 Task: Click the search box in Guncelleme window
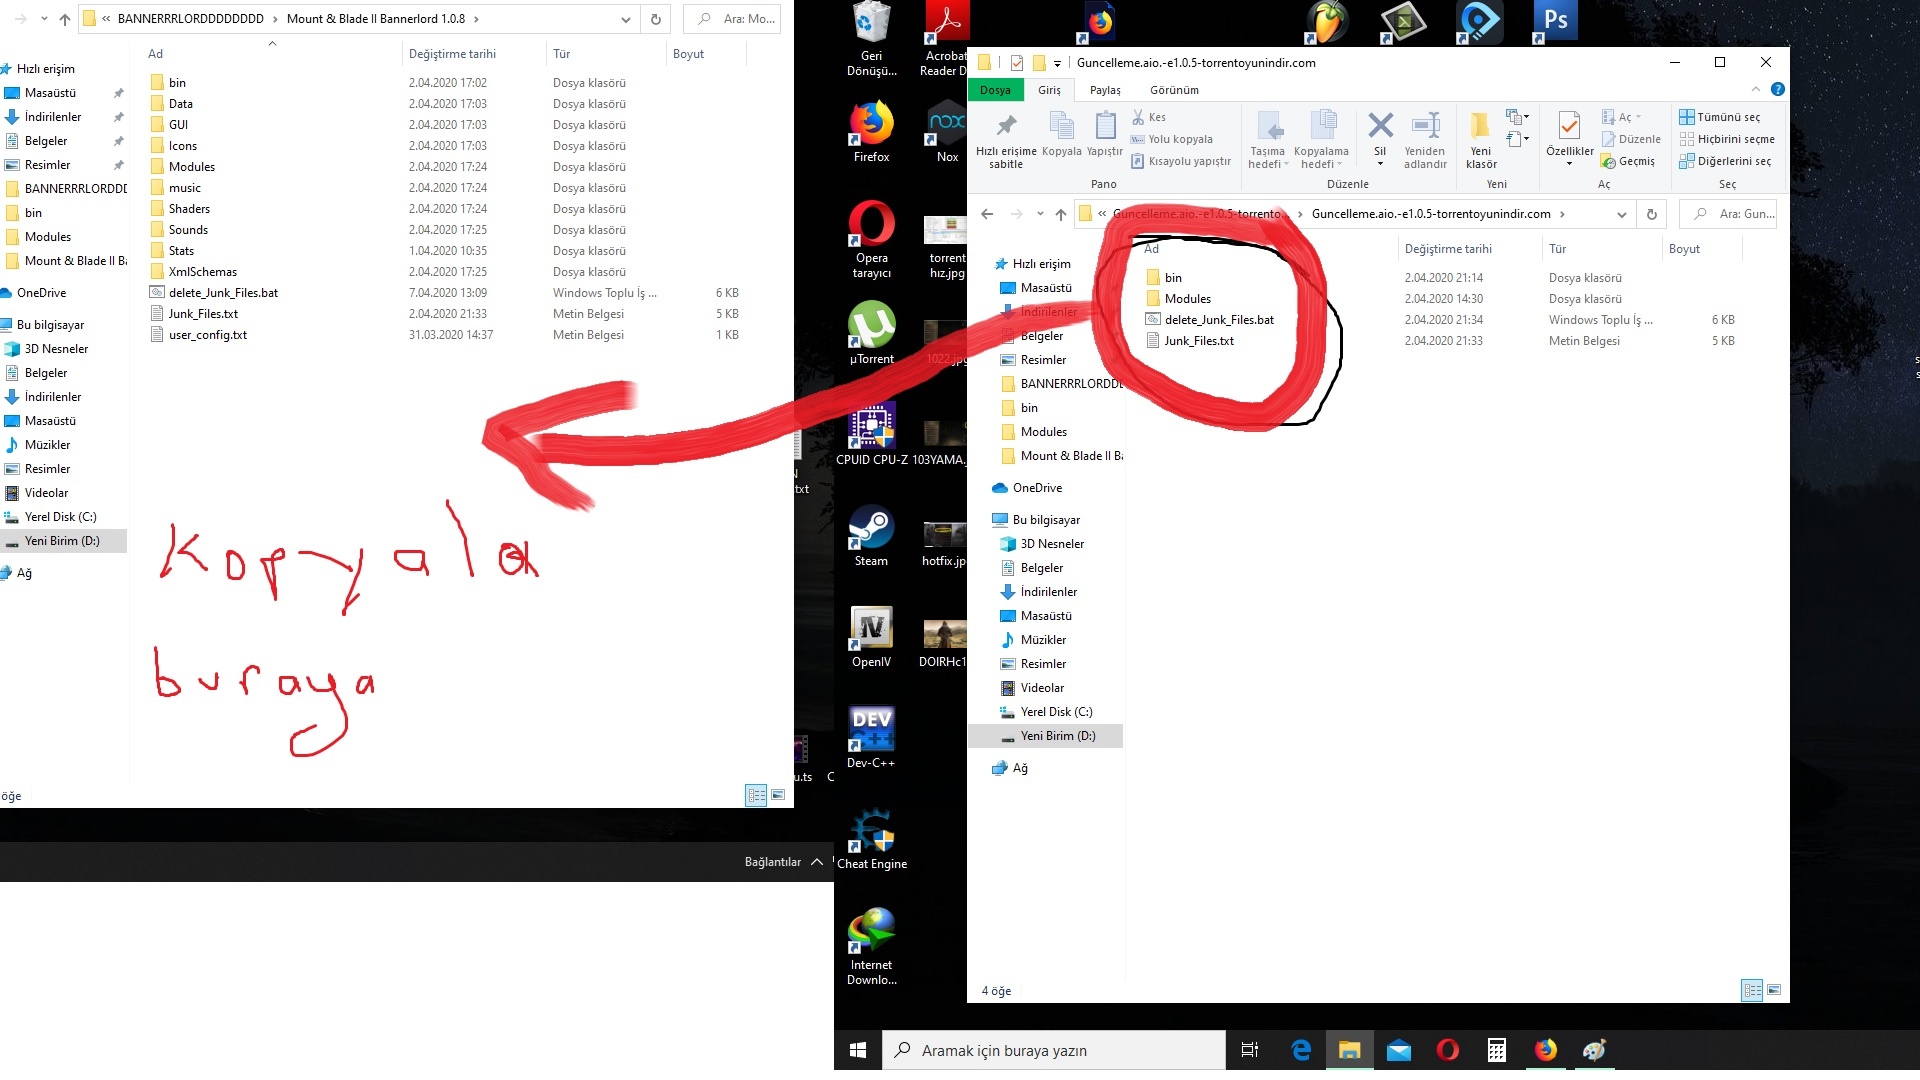click(1729, 214)
